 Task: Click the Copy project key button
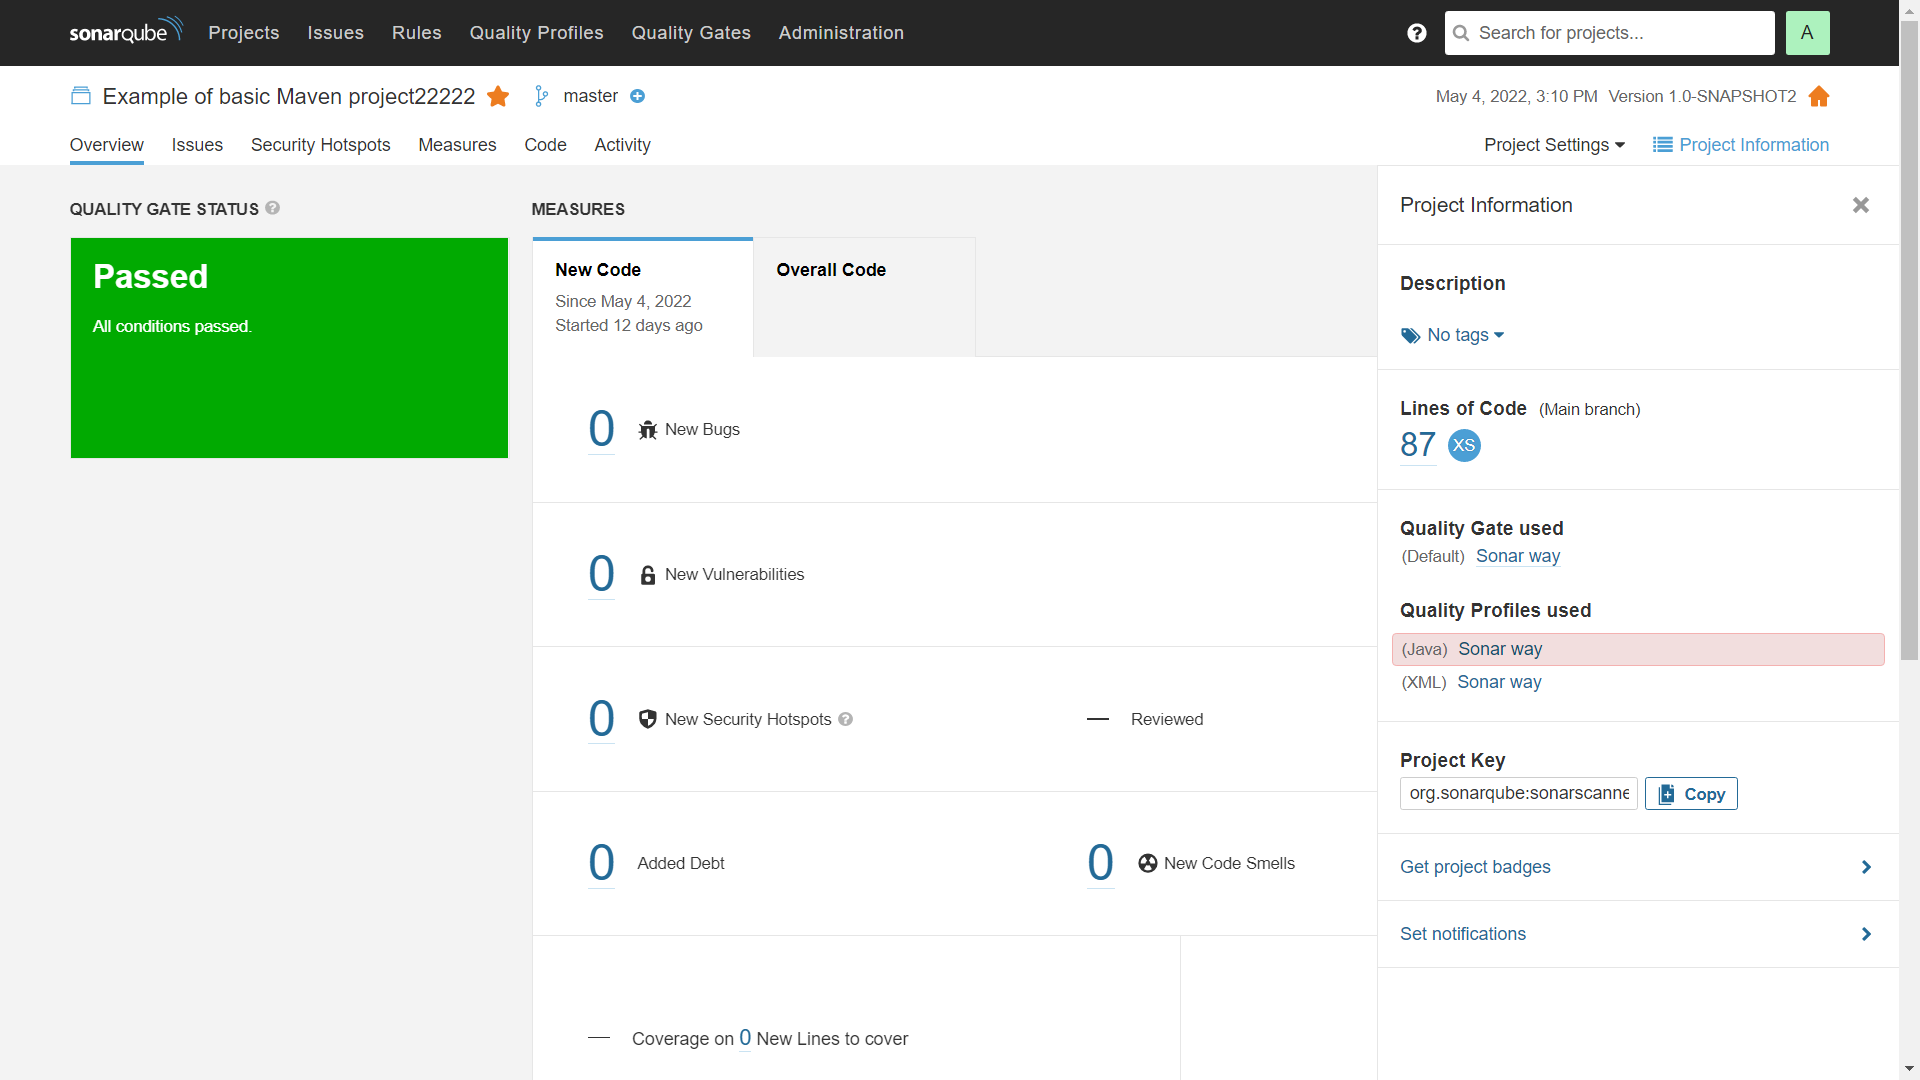(x=1691, y=794)
